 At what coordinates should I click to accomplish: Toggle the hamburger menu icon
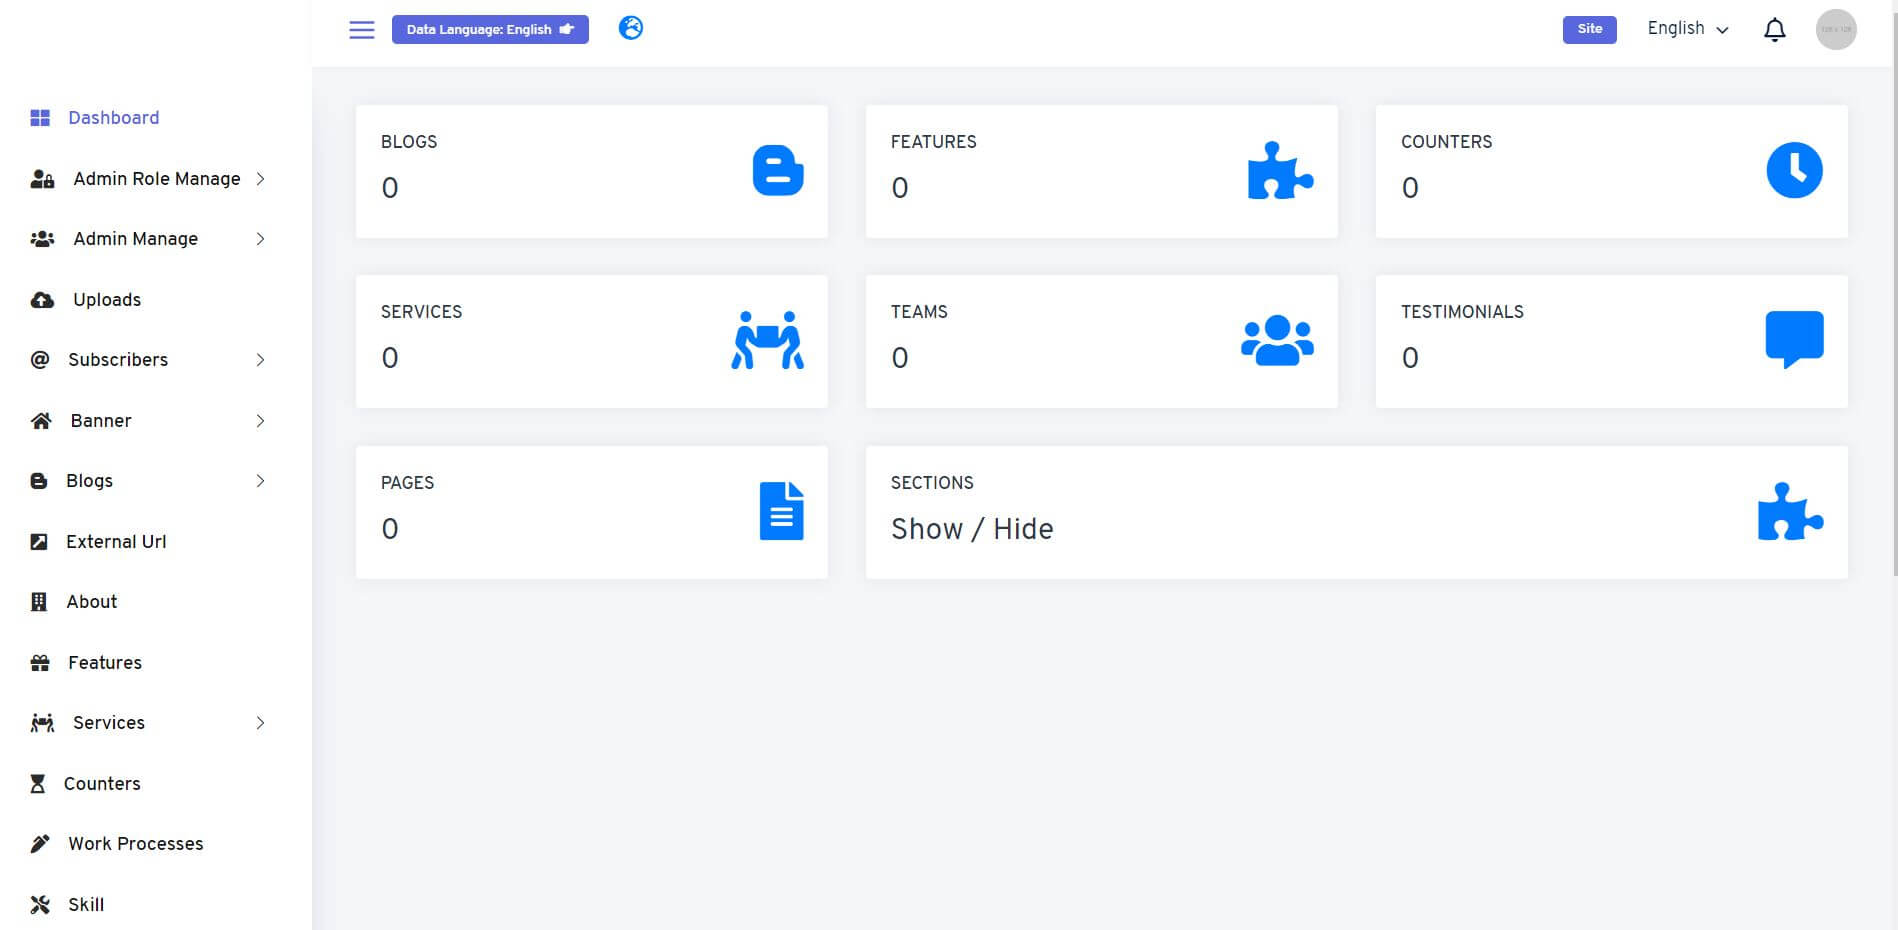click(362, 30)
